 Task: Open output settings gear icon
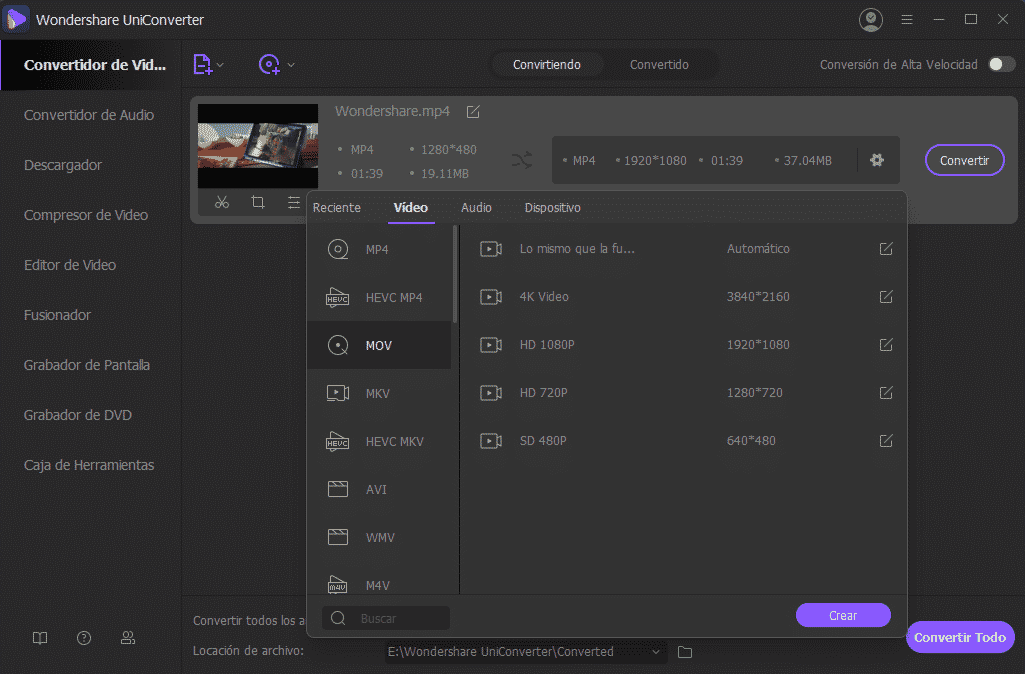pos(877,160)
